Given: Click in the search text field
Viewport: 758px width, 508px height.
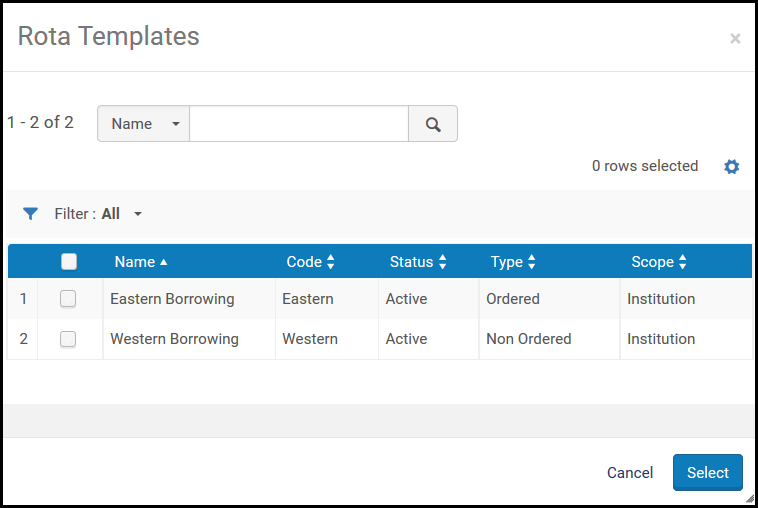Looking at the screenshot, I should pyautogui.click(x=298, y=124).
